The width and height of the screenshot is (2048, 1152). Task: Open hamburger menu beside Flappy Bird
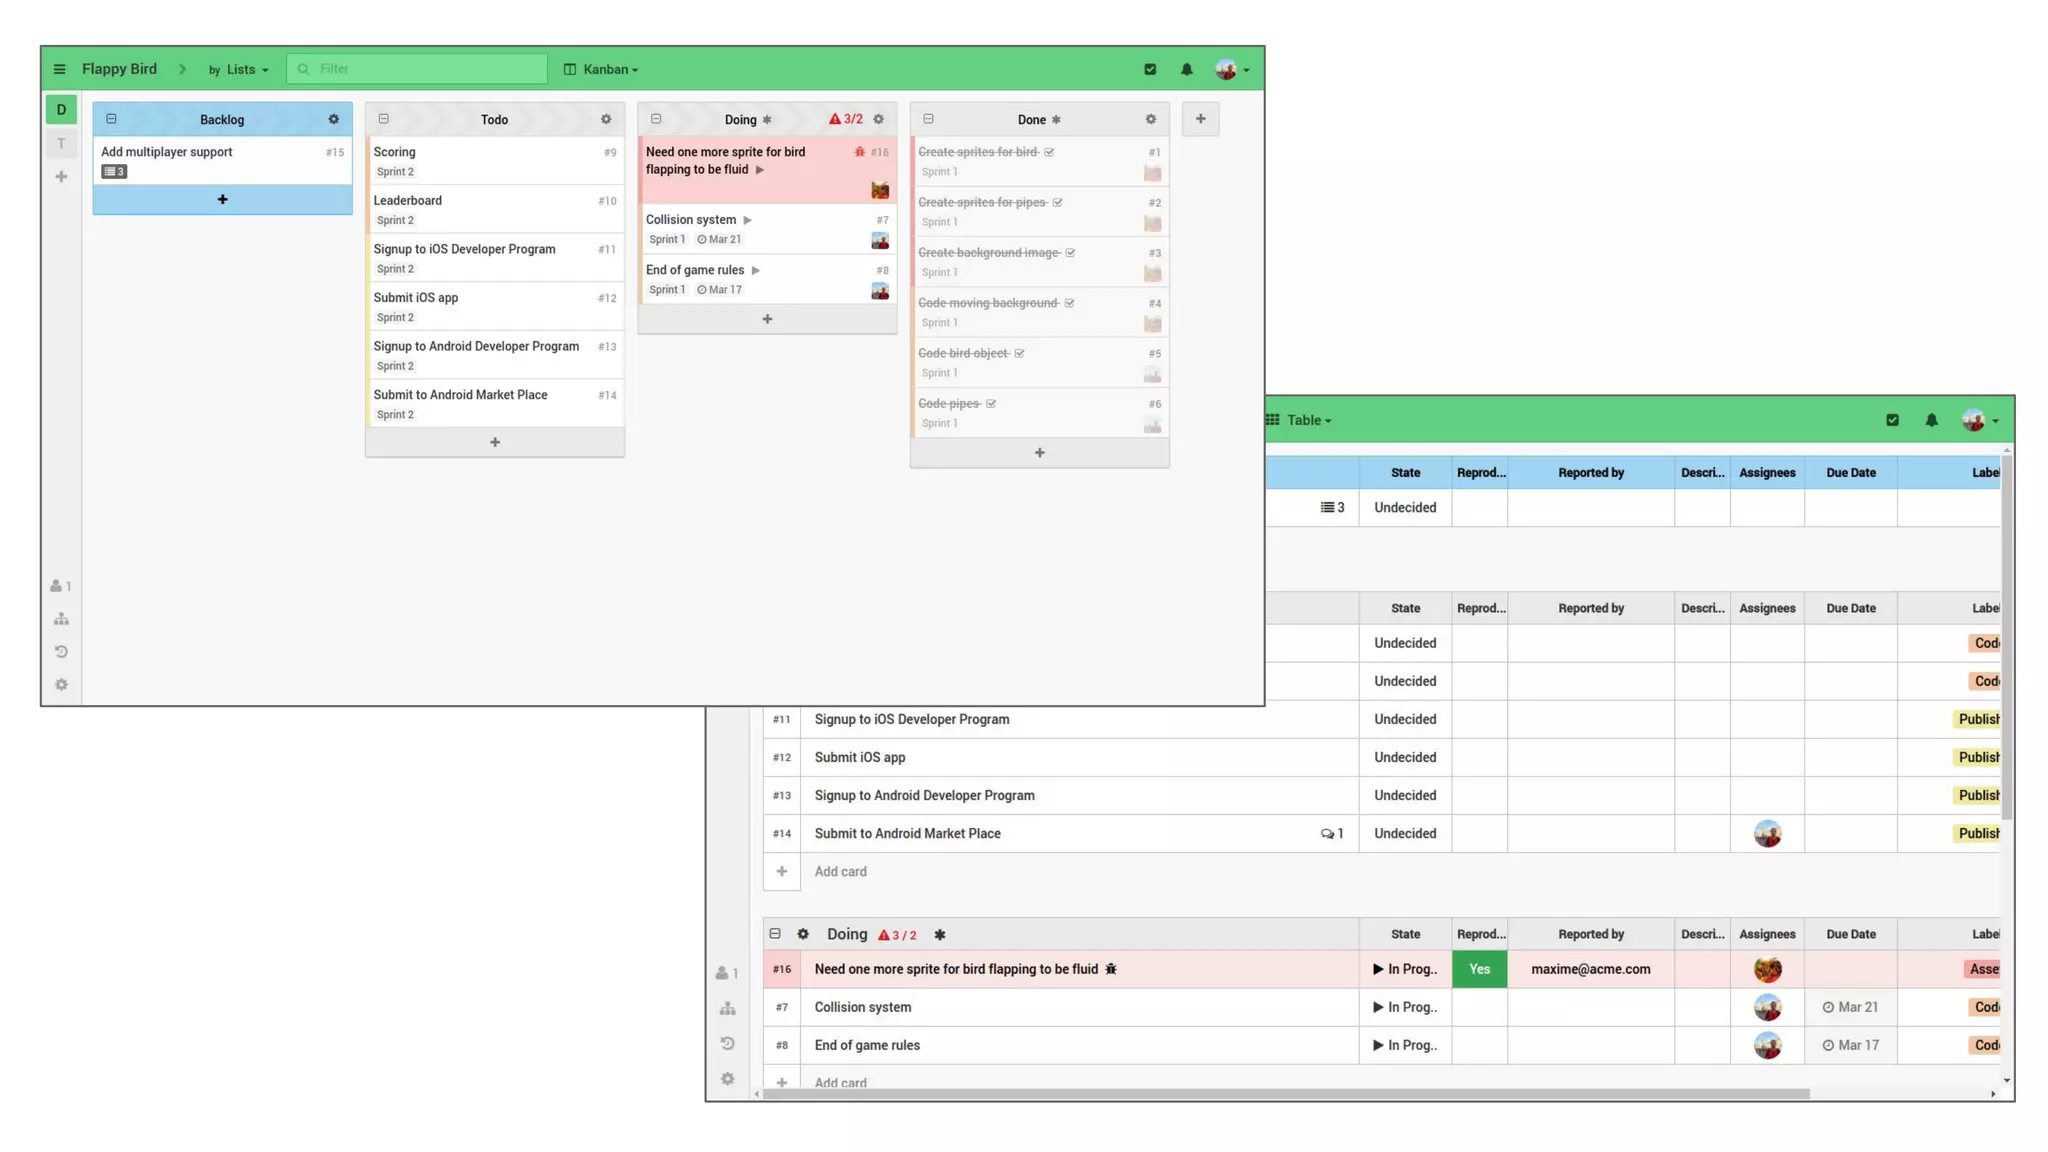point(59,69)
